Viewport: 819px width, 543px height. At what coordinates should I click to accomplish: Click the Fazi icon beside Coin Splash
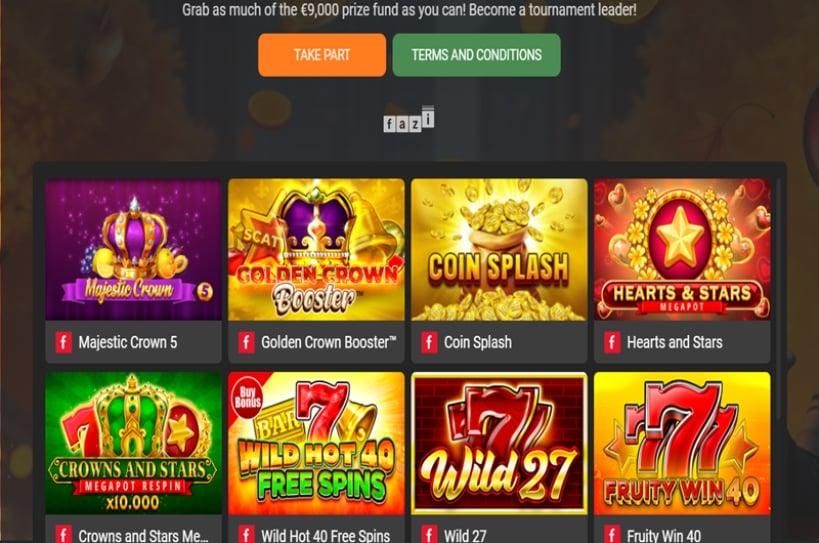[429, 343]
